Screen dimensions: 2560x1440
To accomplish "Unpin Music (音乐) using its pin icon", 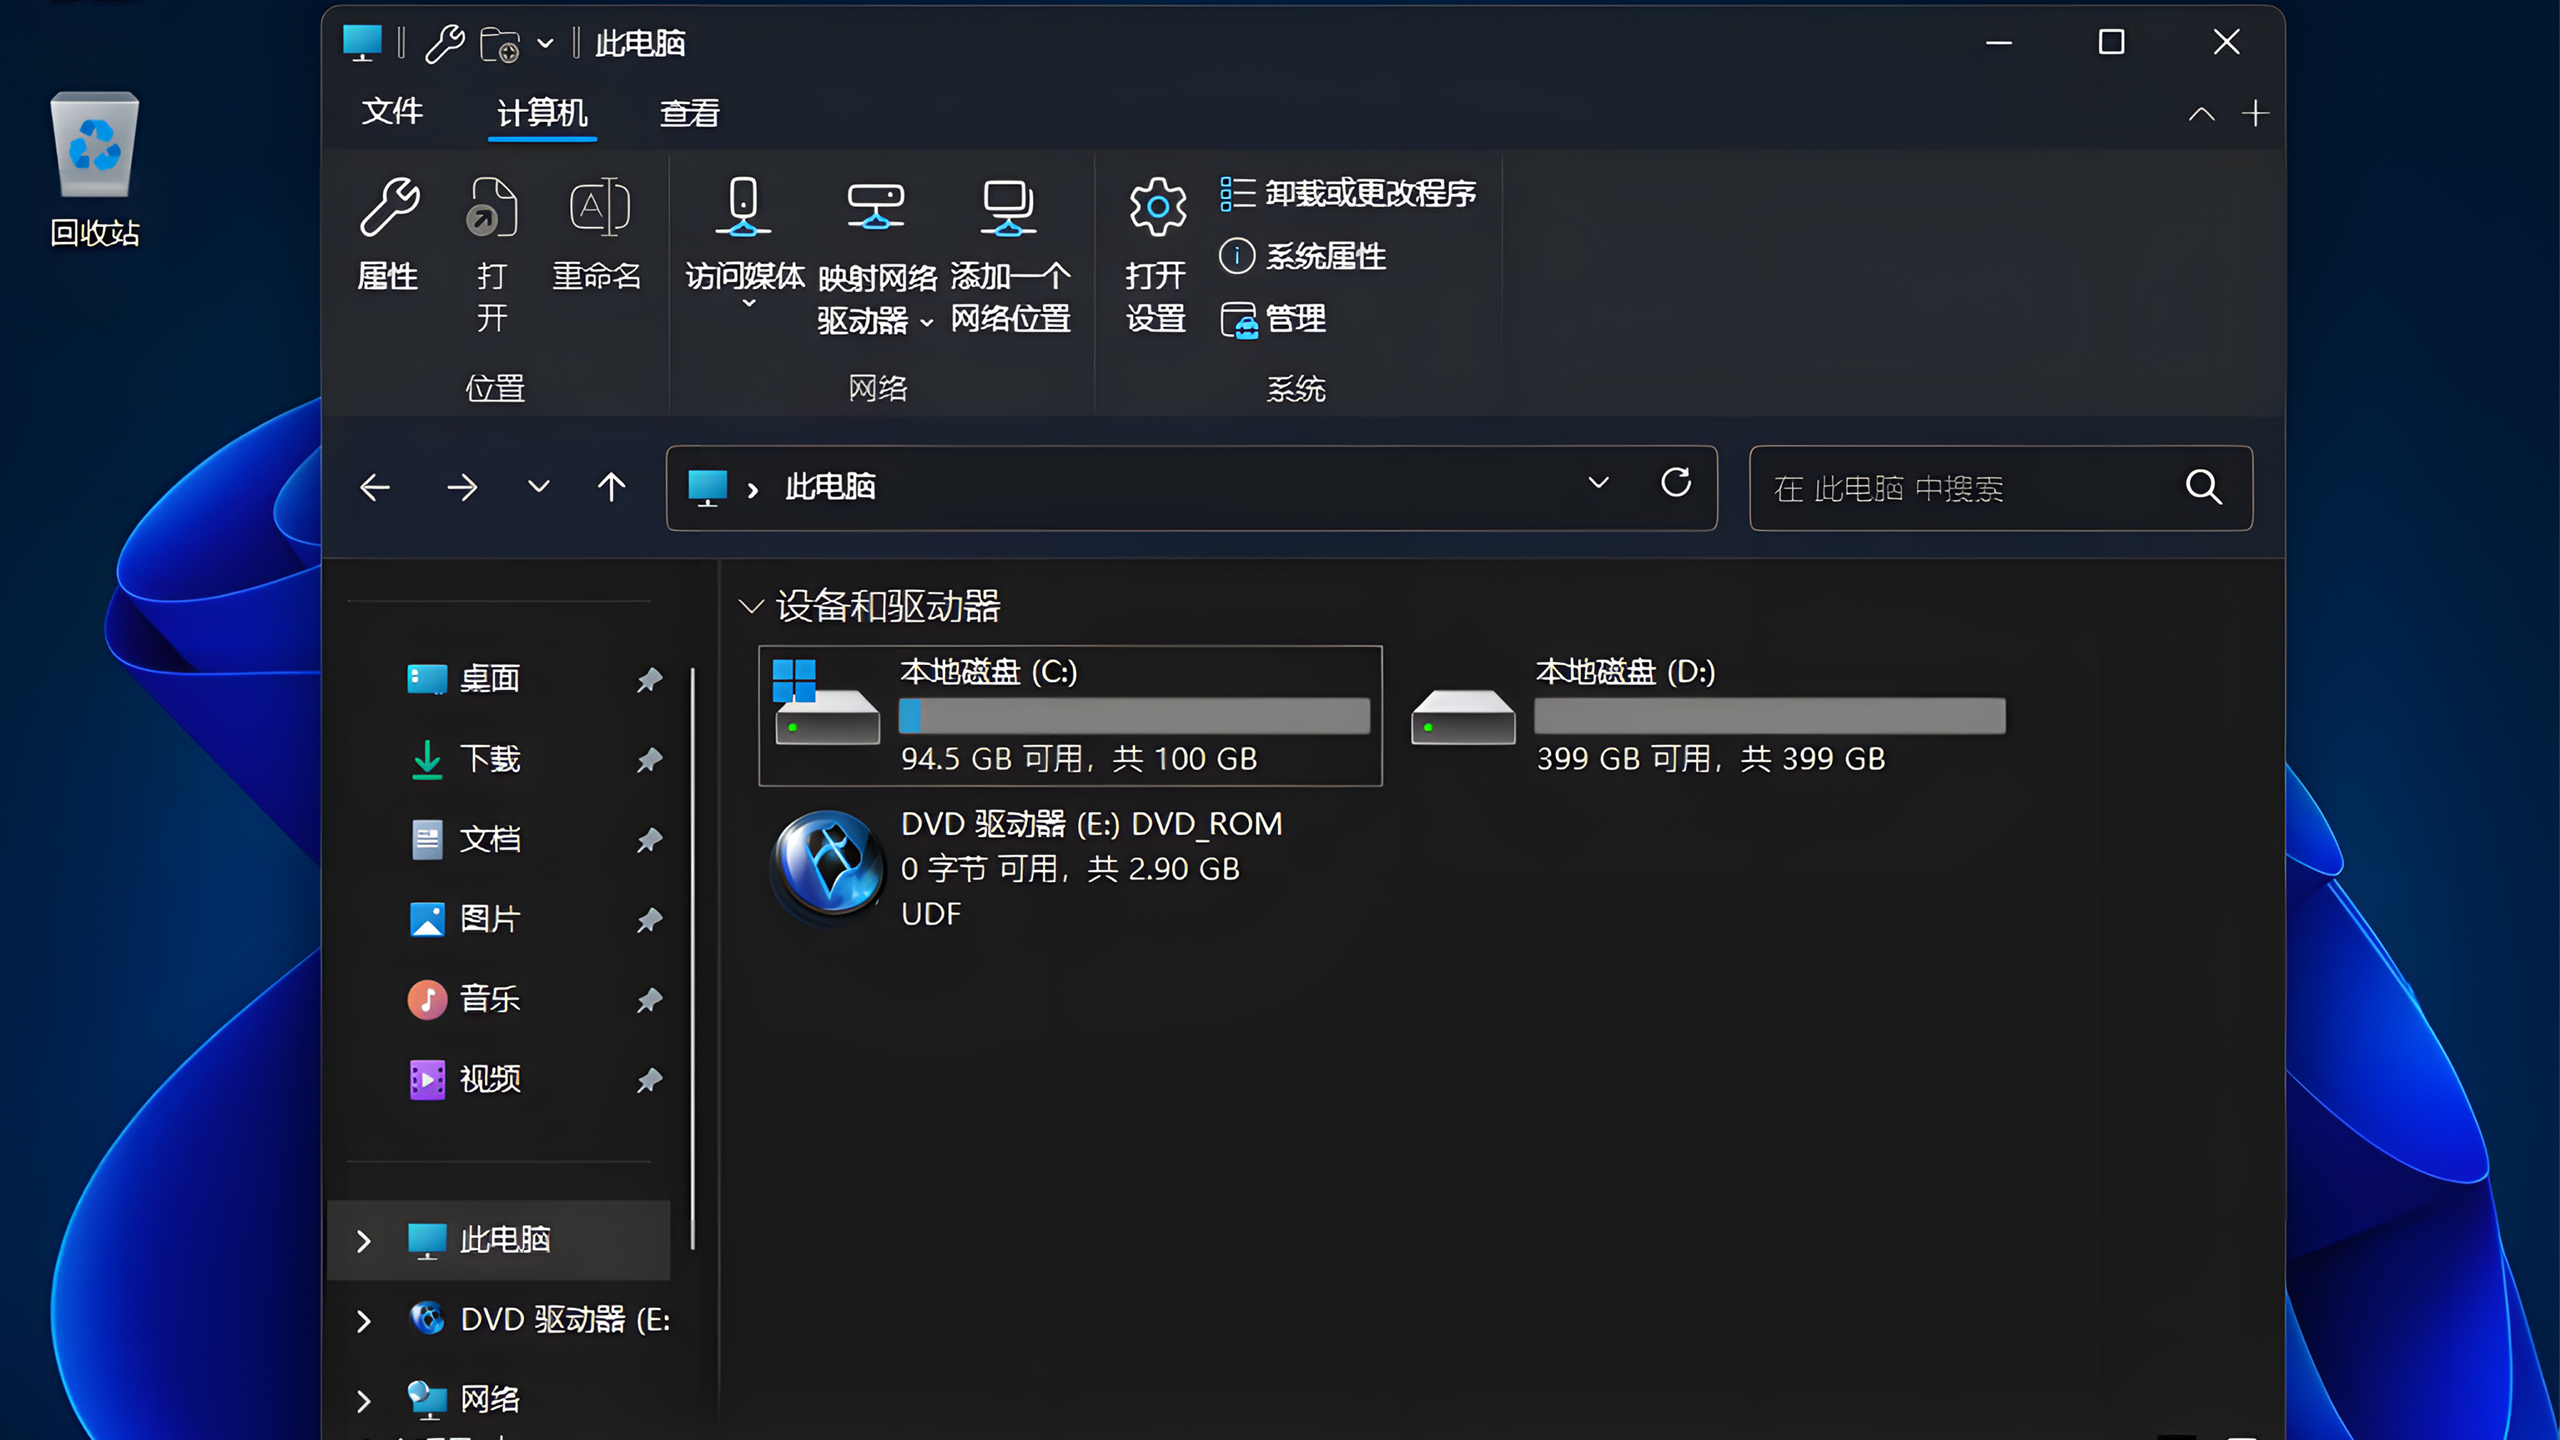I will click(x=649, y=1000).
